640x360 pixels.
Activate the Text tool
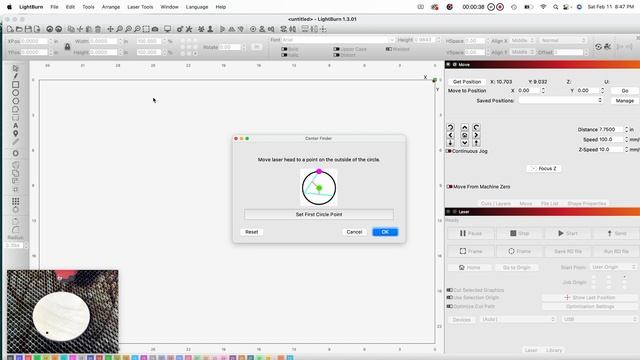(16, 125)
